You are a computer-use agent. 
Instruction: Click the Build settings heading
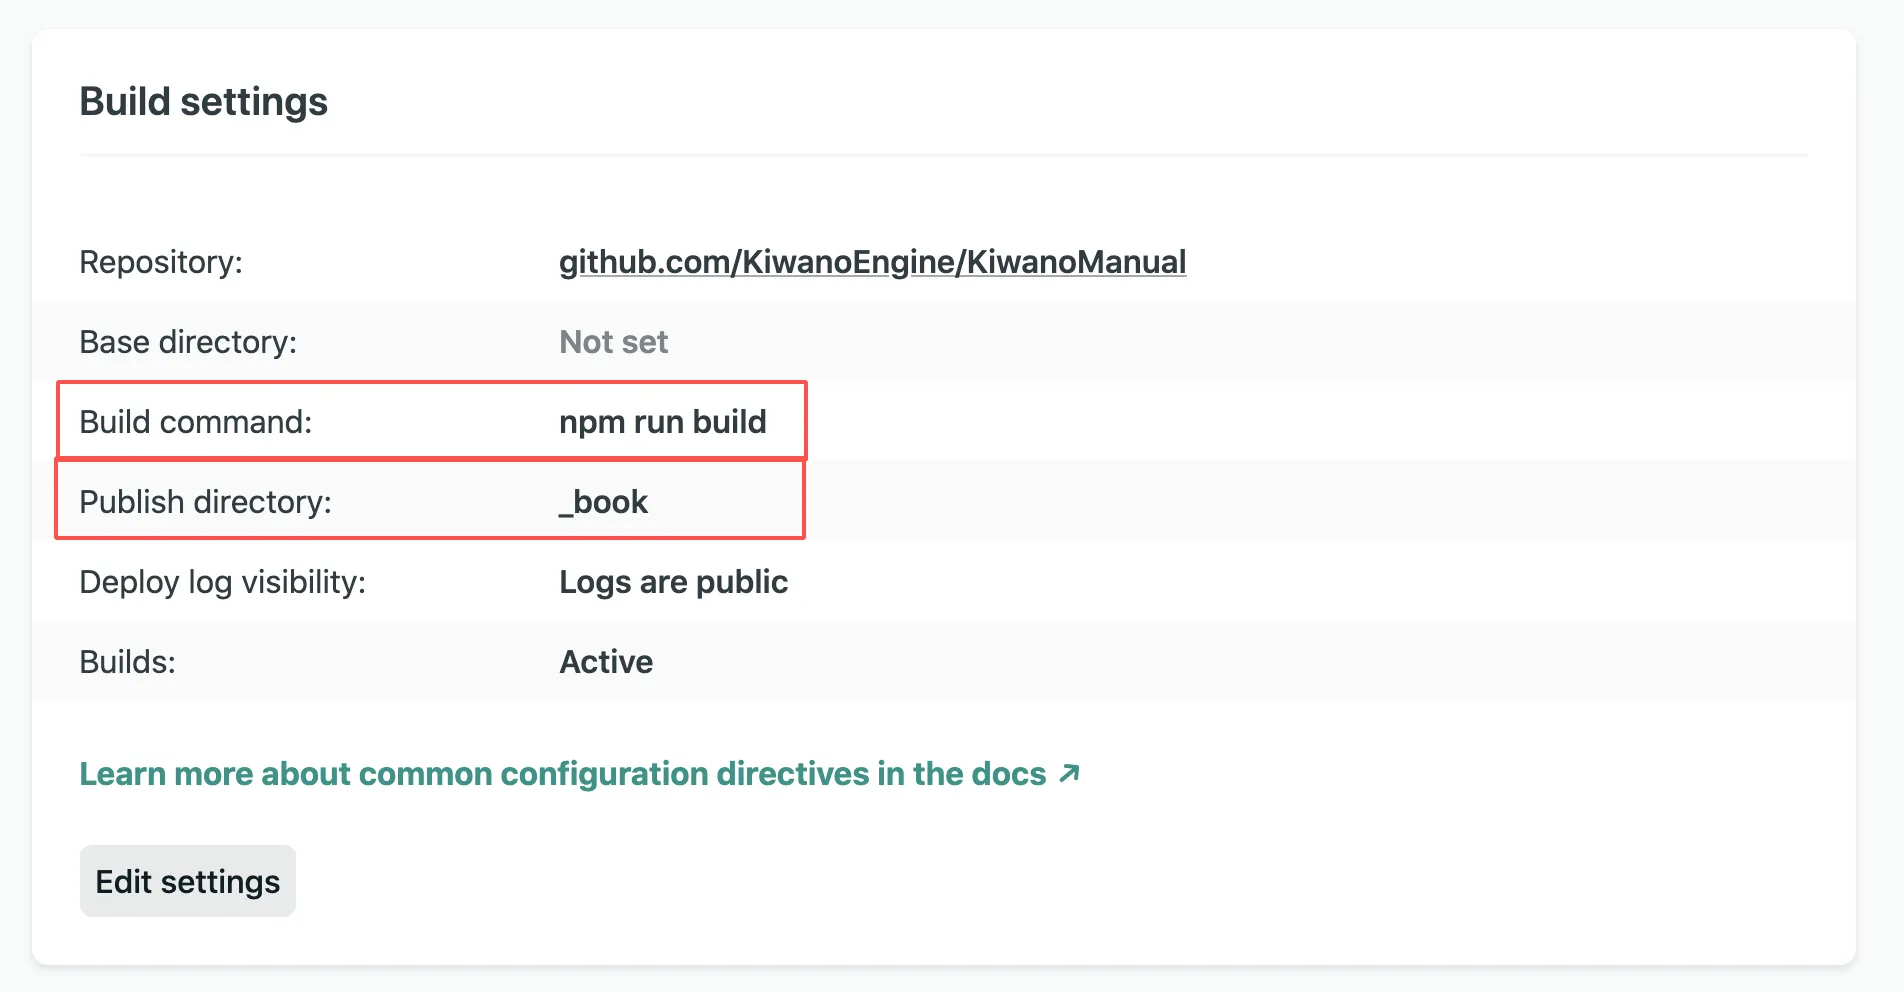click(203, 102)
